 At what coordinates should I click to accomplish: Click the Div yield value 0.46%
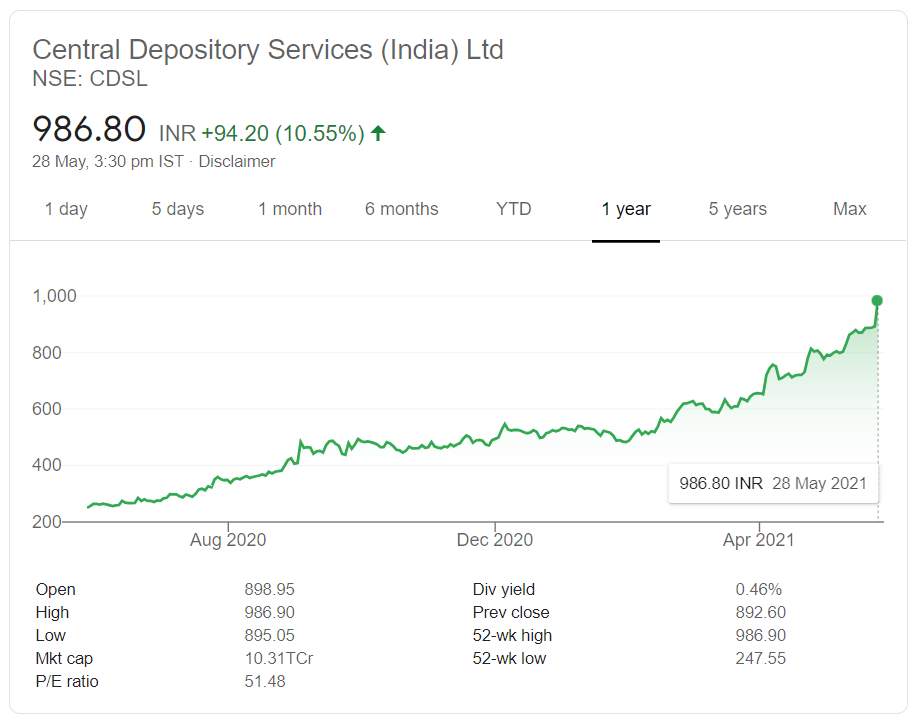(x=758, y=590)
